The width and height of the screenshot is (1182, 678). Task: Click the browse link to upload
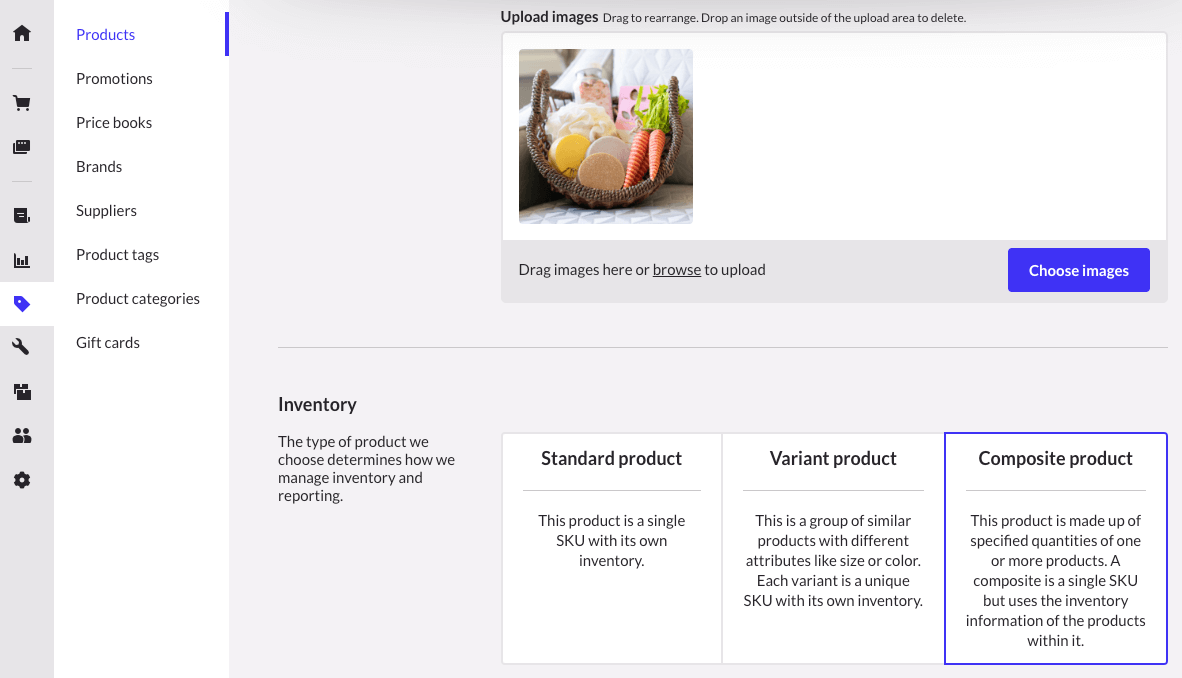676,270
